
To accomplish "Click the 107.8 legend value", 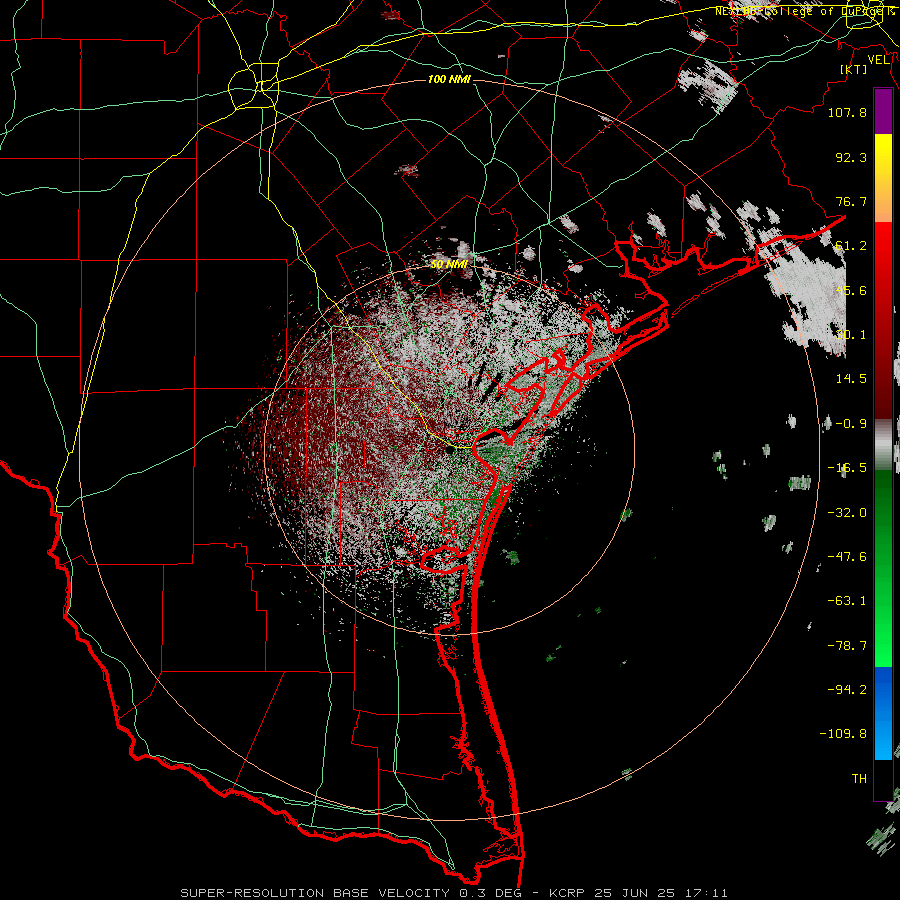I will [x=847, y=112].
